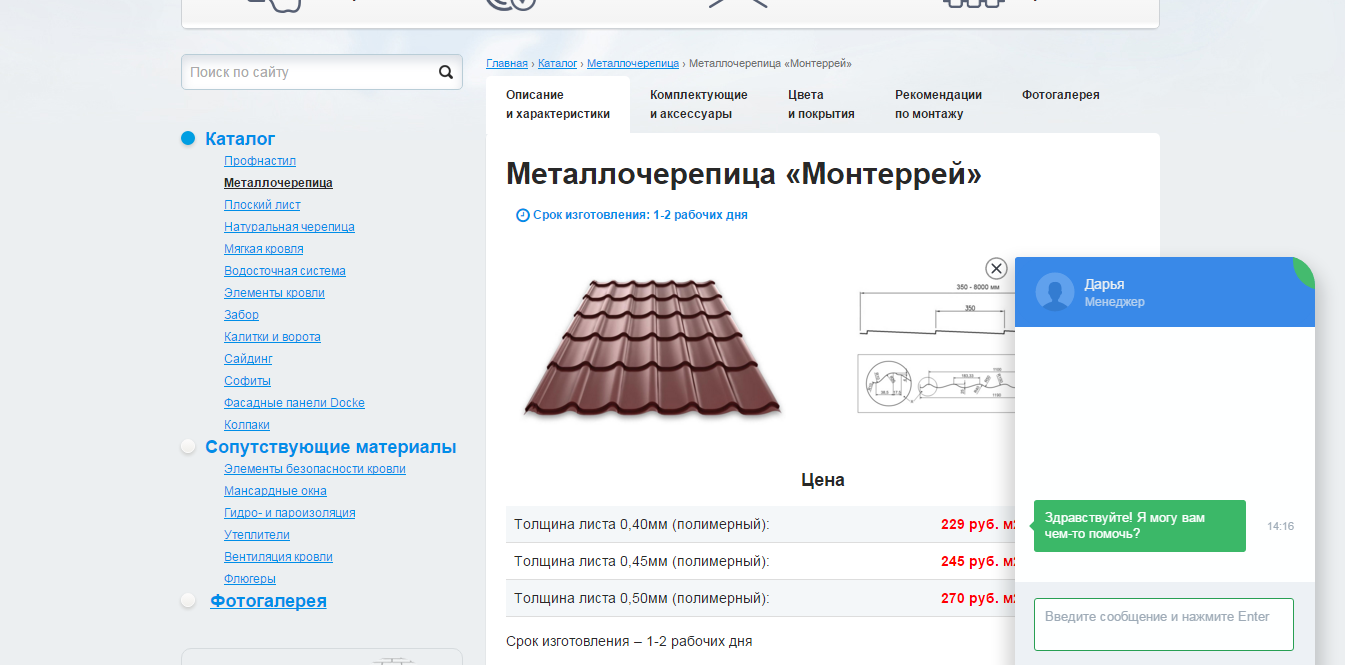The height and width of the screenshot is (665, 1345).
Task: Click the X icon above the product diagram
Action: 996,268
